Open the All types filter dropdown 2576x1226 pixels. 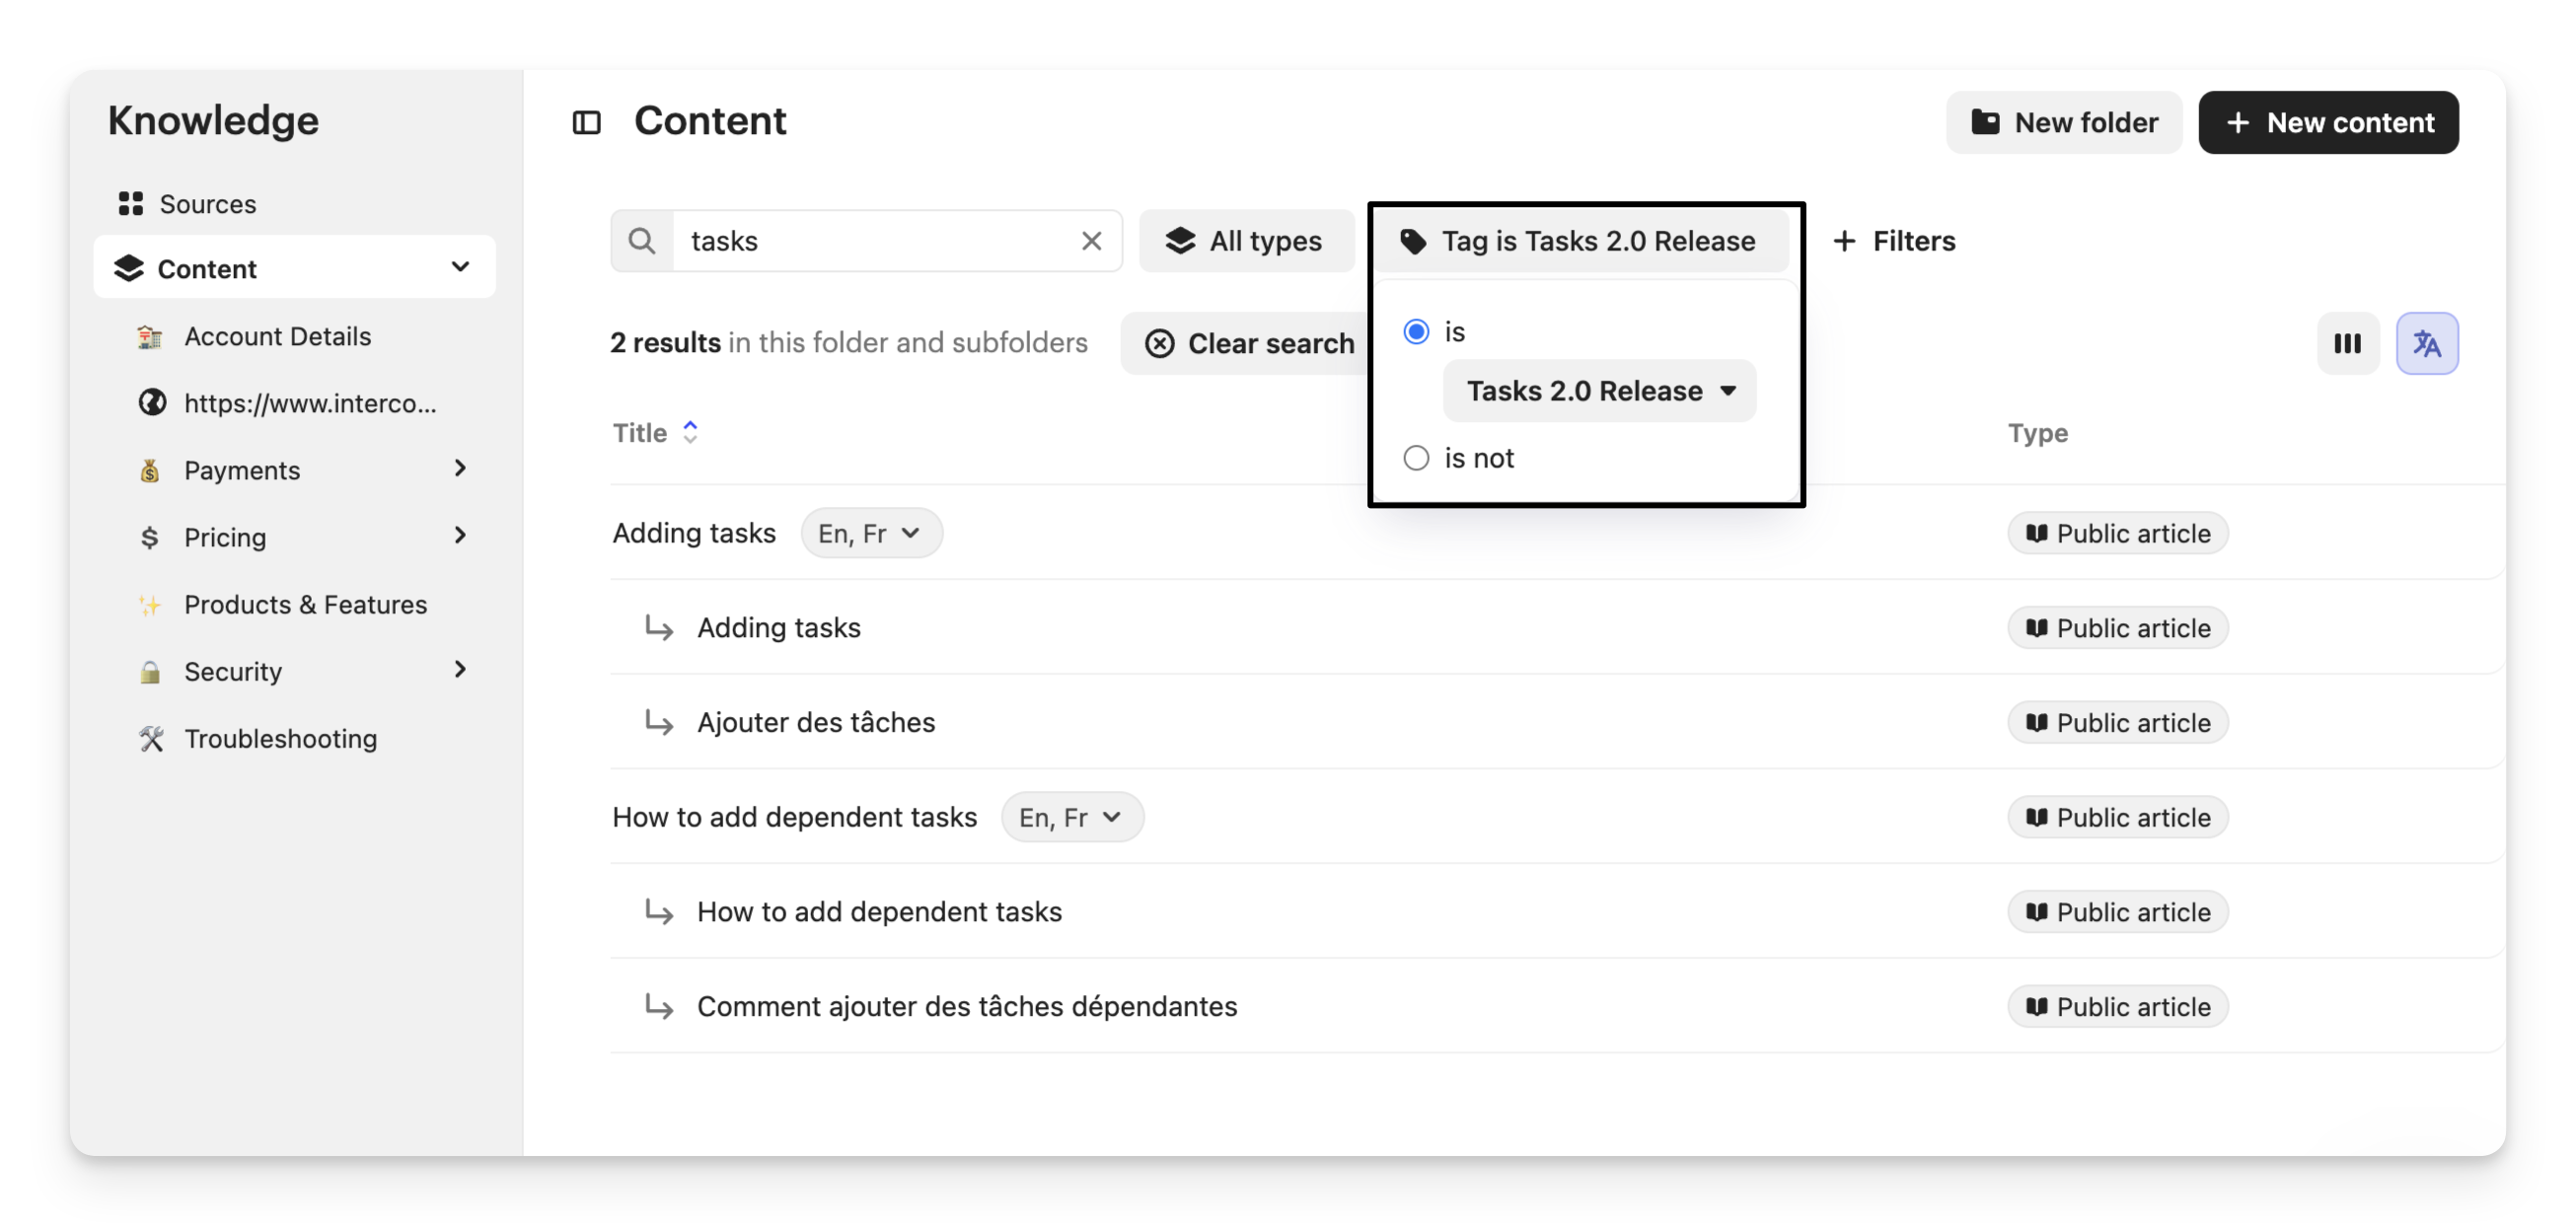tap(1245, 241)
